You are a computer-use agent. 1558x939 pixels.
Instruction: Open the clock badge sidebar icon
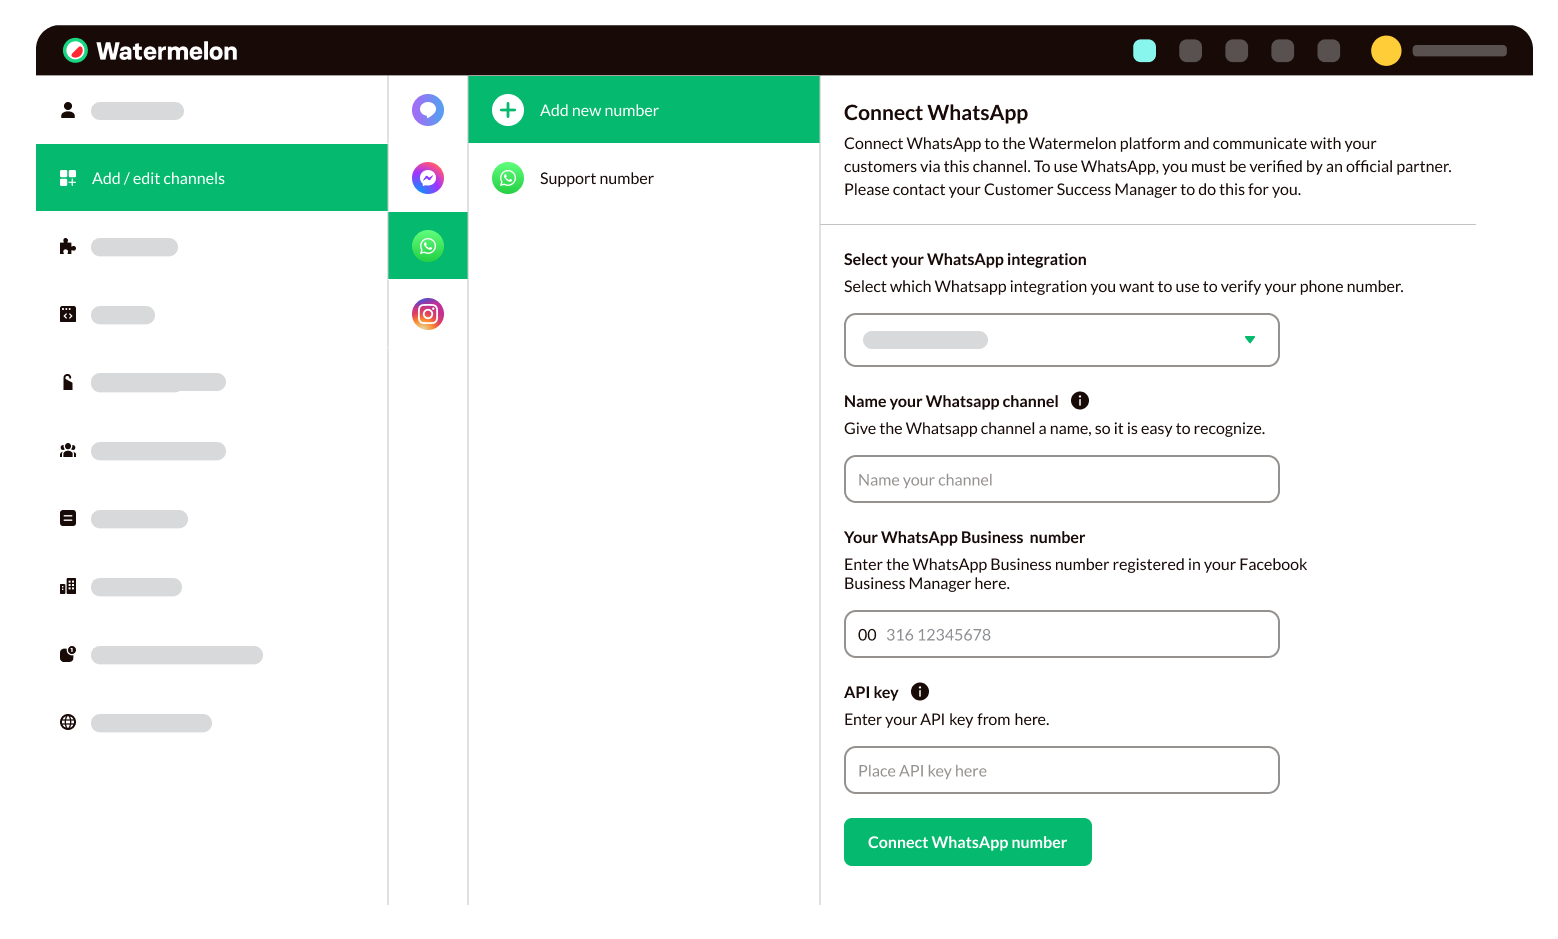point(68,654)
